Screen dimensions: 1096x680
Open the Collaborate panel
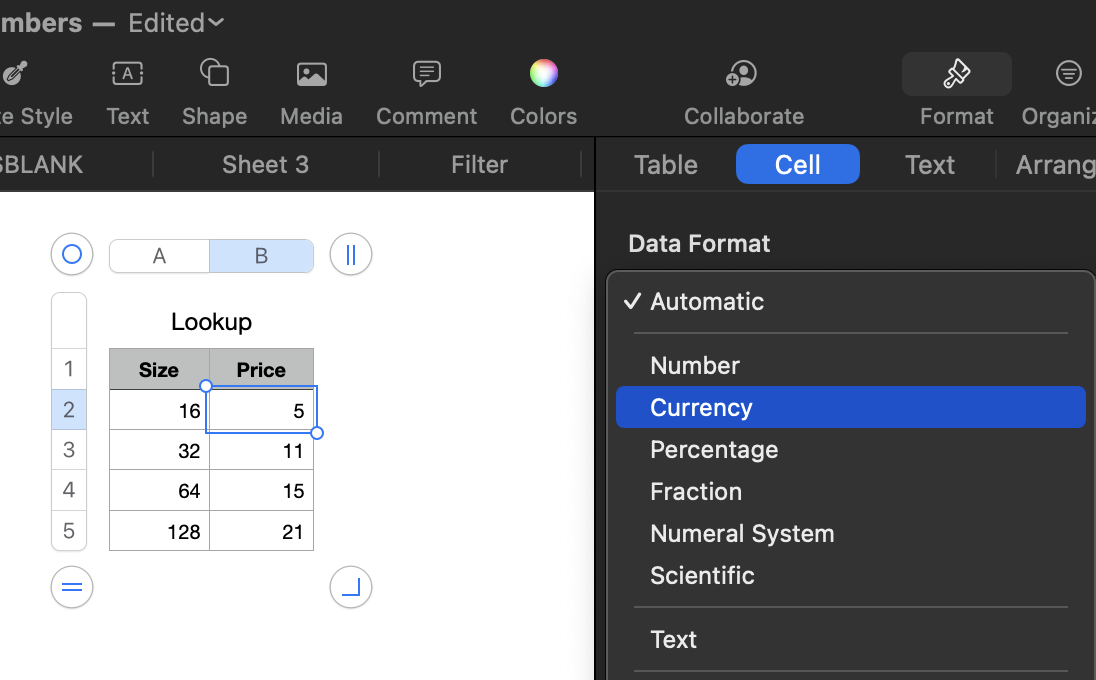click(743, 73)
